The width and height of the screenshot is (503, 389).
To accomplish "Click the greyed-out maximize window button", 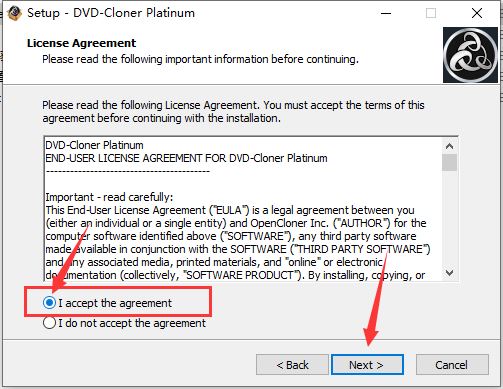I will [x=431, y=13].
